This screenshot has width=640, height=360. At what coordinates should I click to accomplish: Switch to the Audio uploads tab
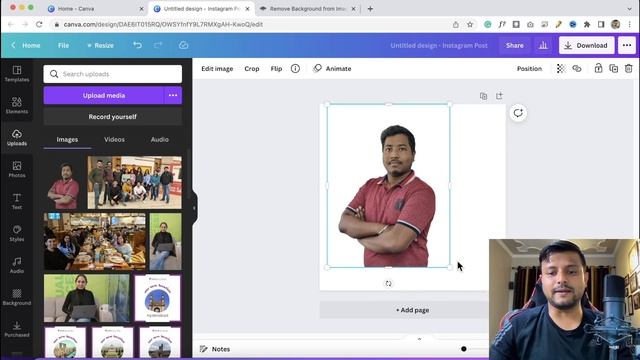click(x=160, y=140)
